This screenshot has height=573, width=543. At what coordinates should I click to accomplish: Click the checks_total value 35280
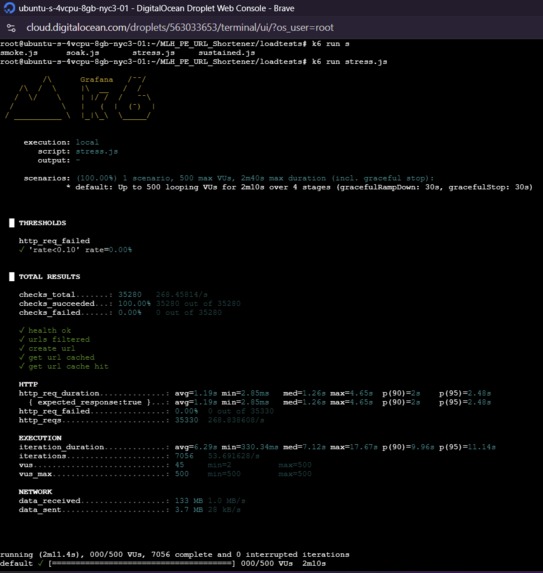click(x=130, y=295)
